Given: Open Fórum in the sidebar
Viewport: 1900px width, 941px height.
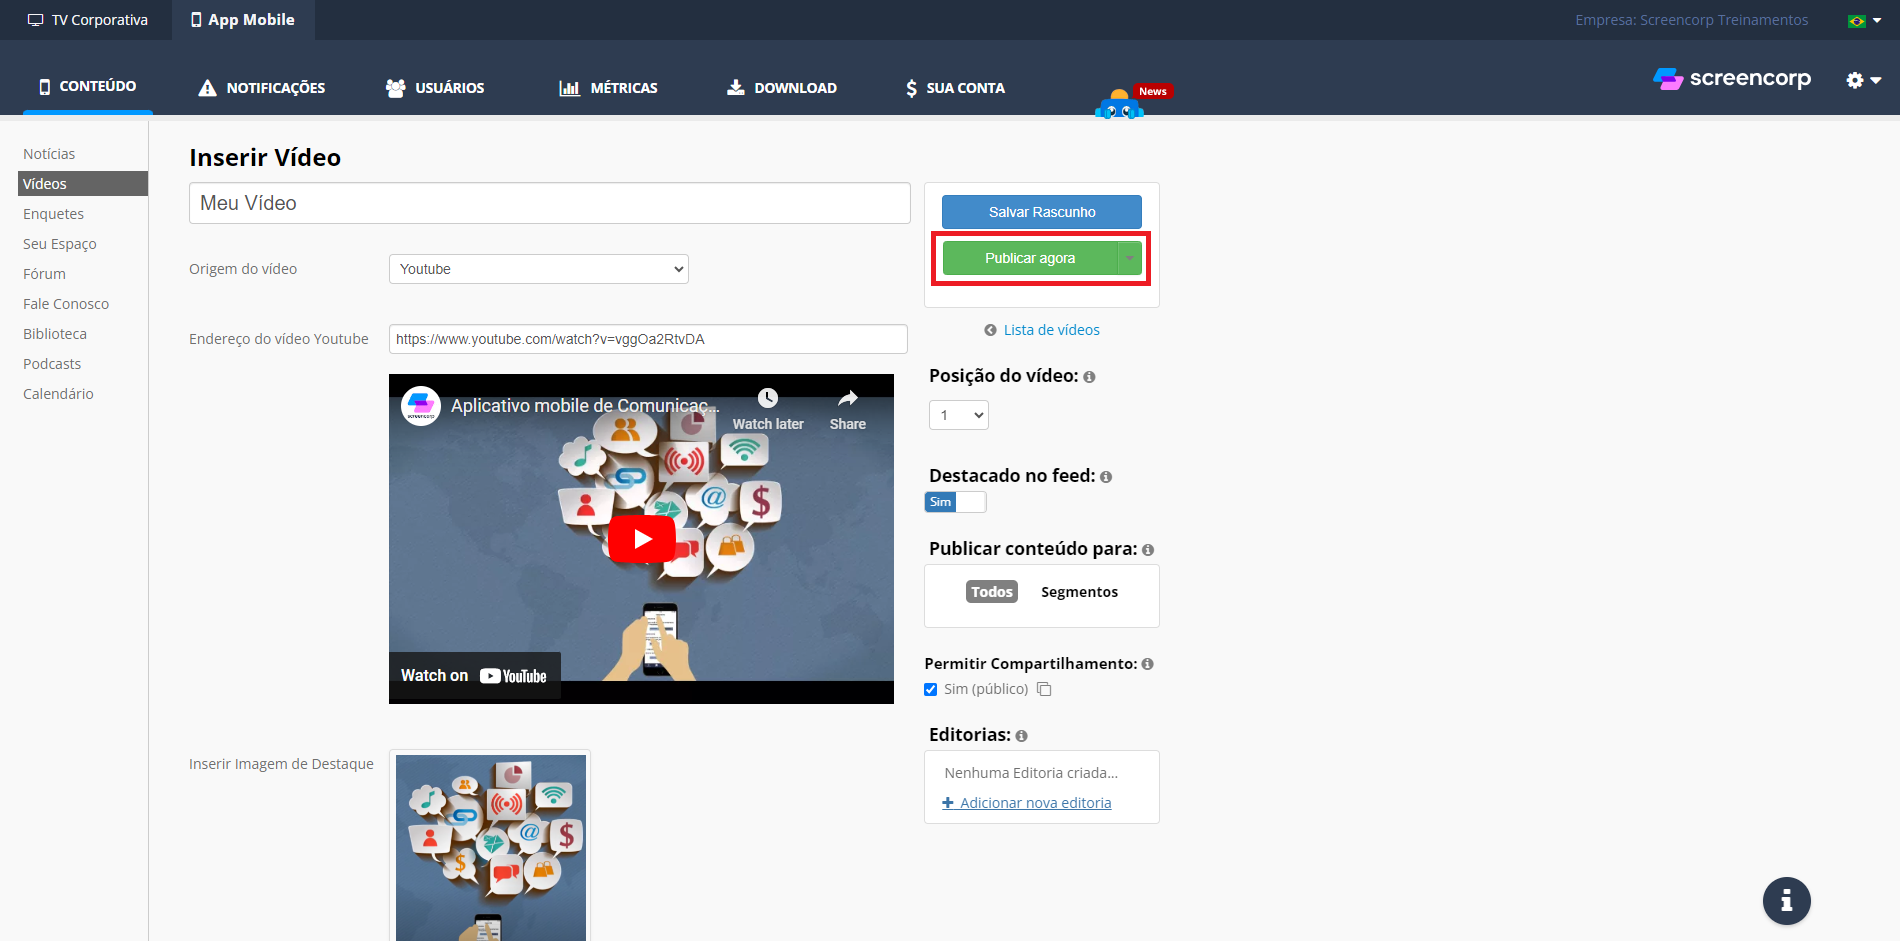Looking at the screenshot, I should pos(44,274).
